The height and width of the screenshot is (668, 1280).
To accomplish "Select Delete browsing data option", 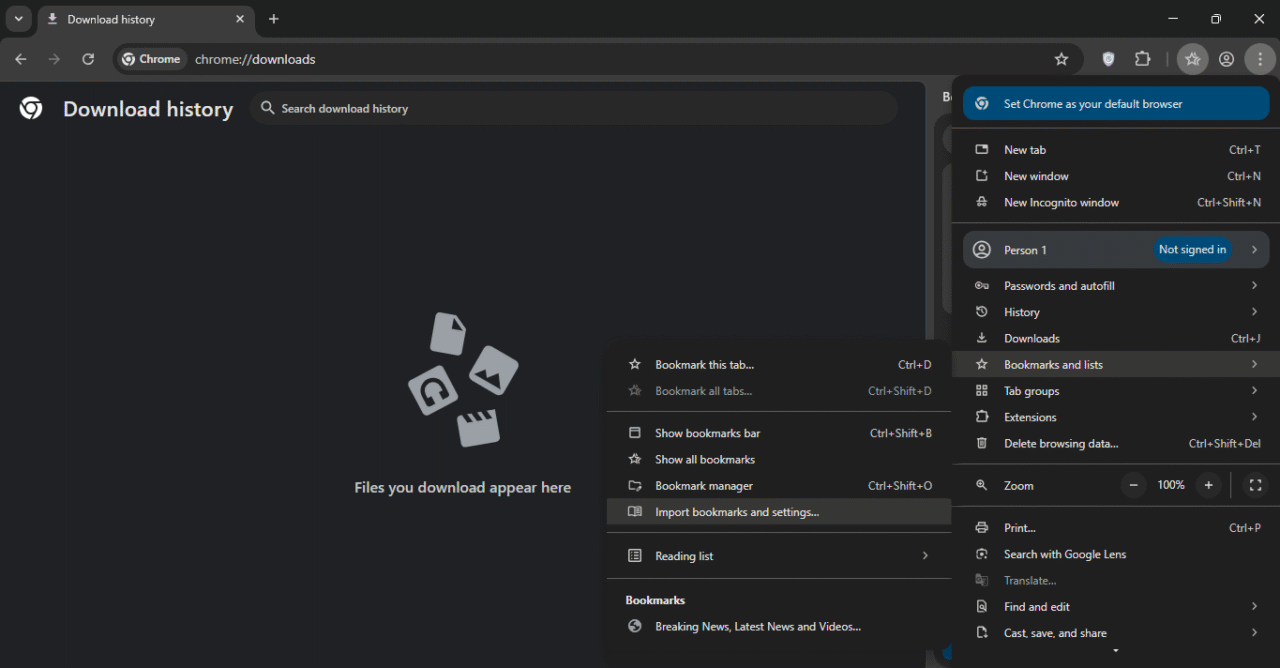I will point(1116,443).
